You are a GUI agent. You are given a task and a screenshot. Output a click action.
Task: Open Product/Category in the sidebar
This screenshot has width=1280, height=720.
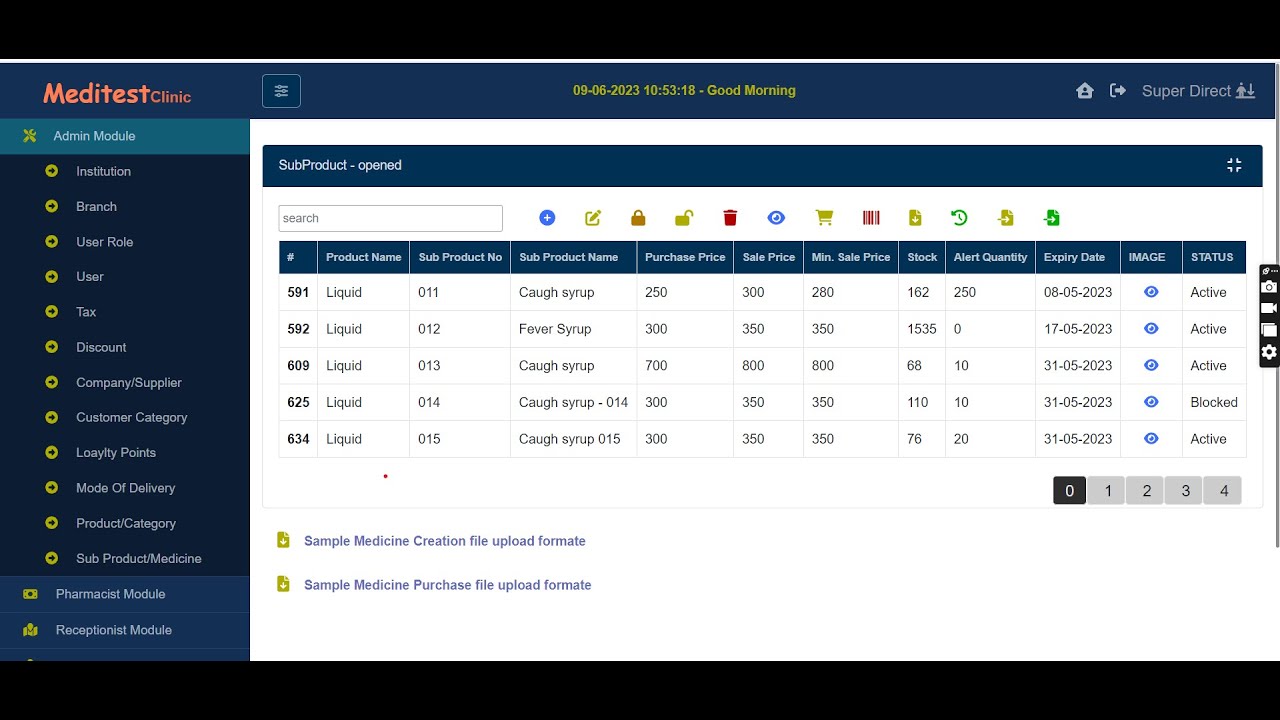pyautogui.click(x=126, y=523)
